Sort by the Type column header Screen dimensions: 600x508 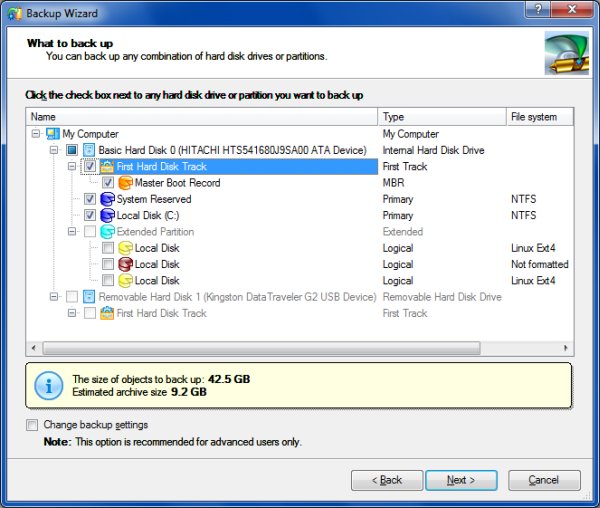pos(442,117)
